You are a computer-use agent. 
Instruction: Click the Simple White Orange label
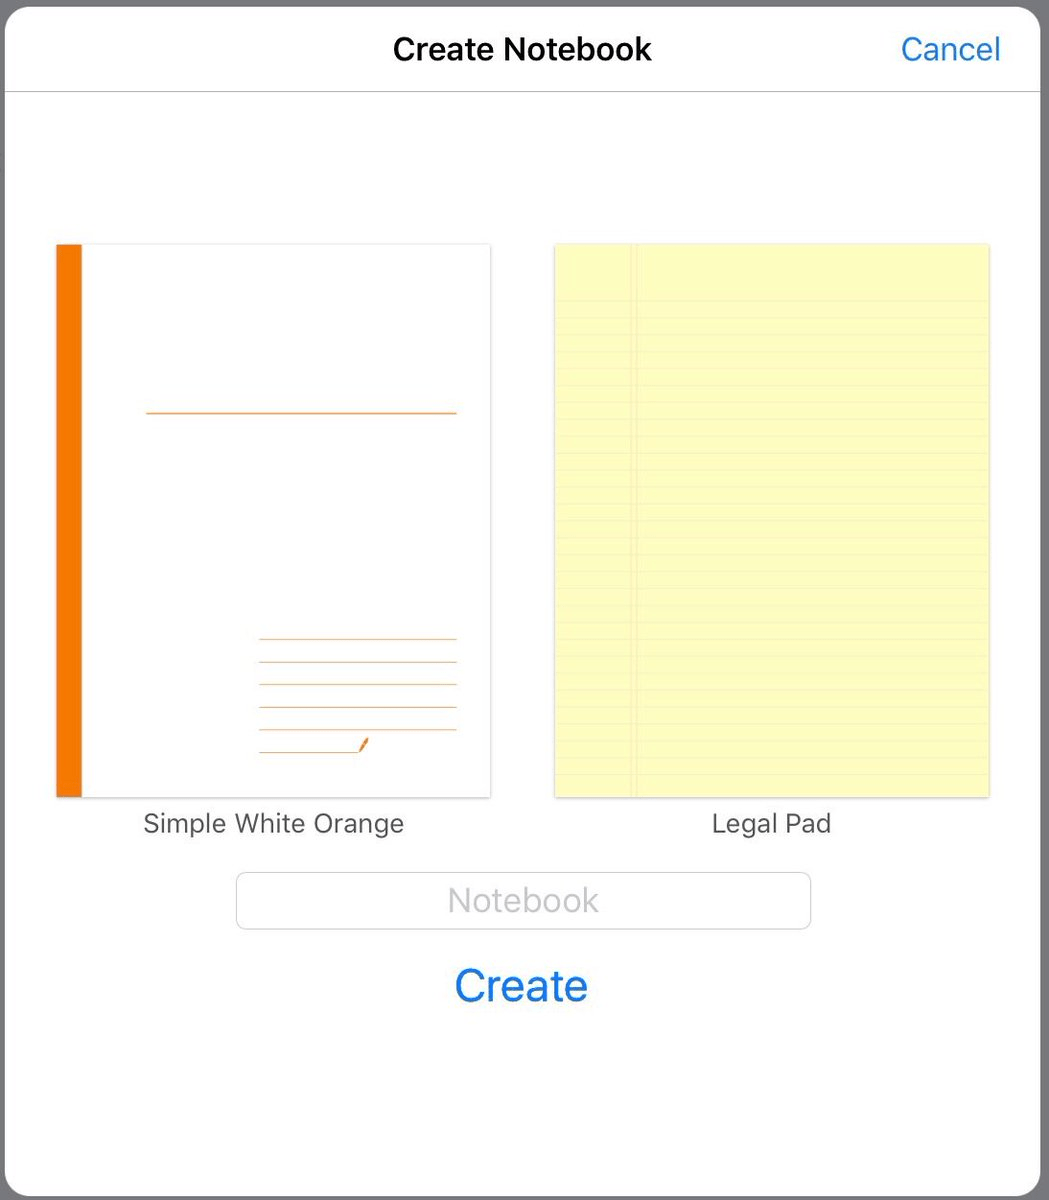(x=273, y=823)
